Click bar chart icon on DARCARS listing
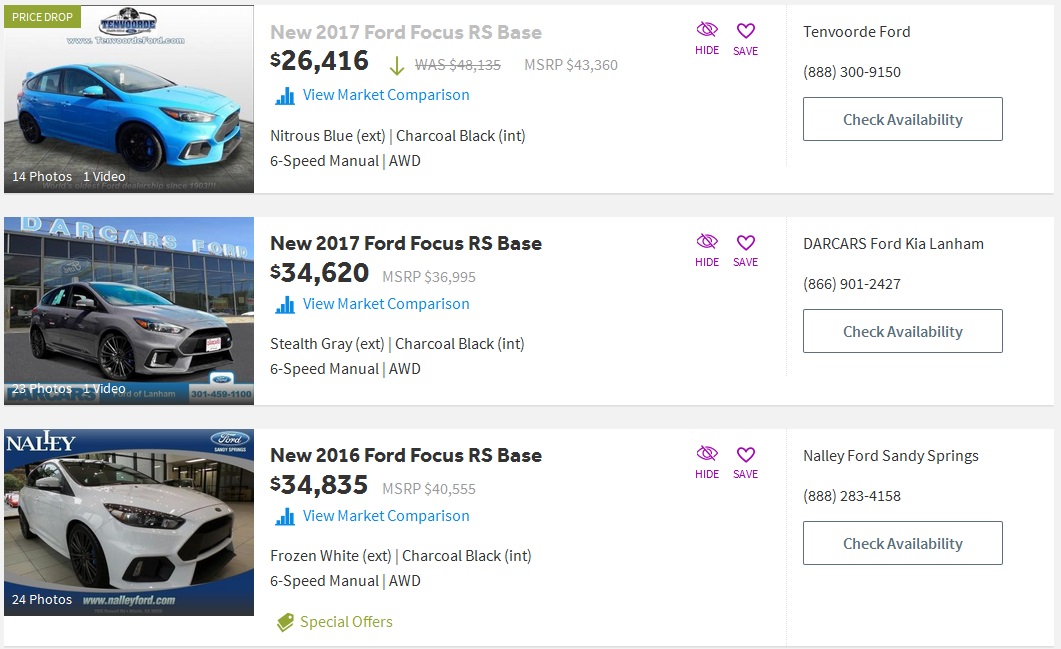1061x649 pixels. [x=285, y=305]
